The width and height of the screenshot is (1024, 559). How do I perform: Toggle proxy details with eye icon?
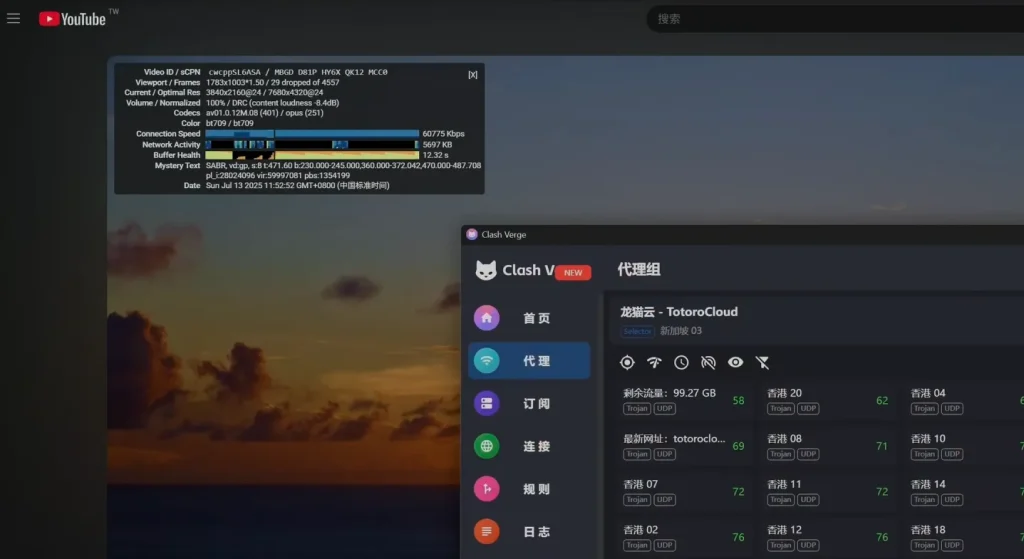tap(735, 362)
